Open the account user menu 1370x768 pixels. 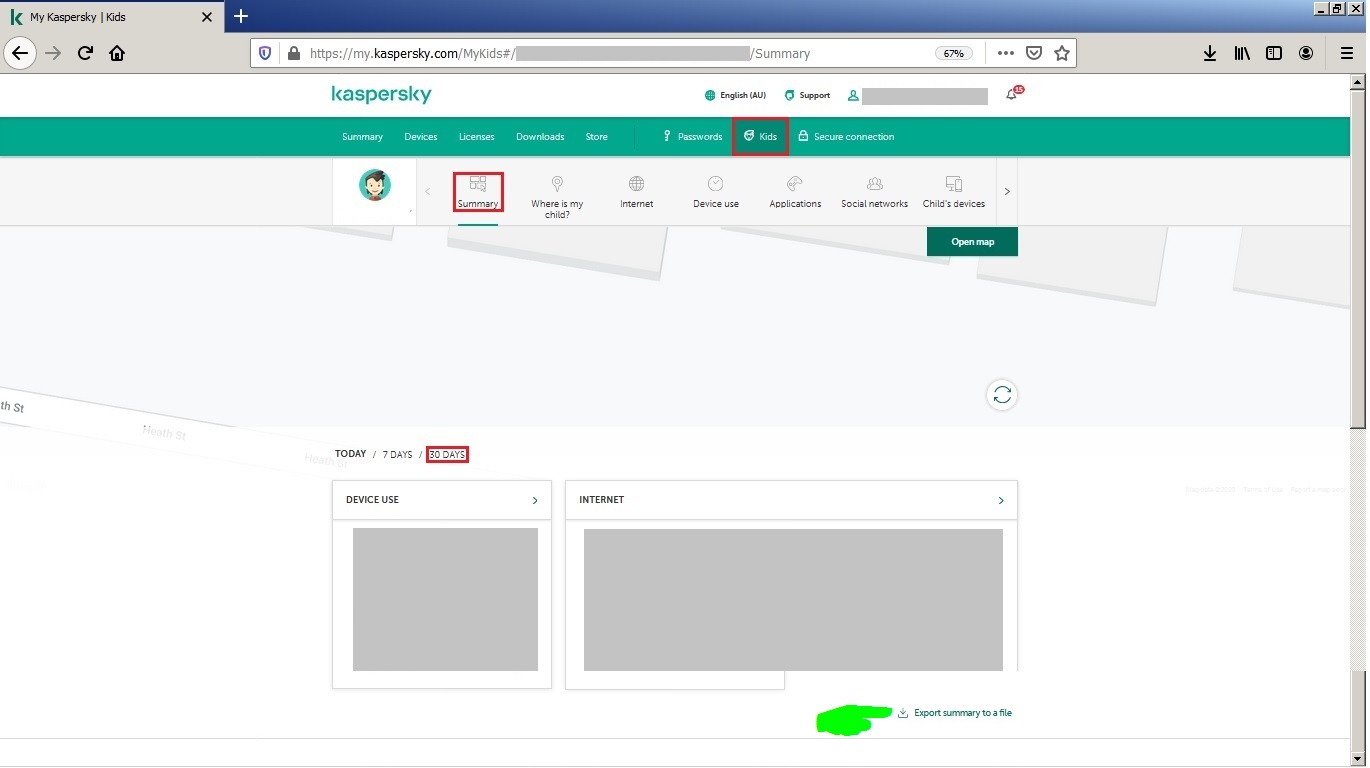coord(918,96)
